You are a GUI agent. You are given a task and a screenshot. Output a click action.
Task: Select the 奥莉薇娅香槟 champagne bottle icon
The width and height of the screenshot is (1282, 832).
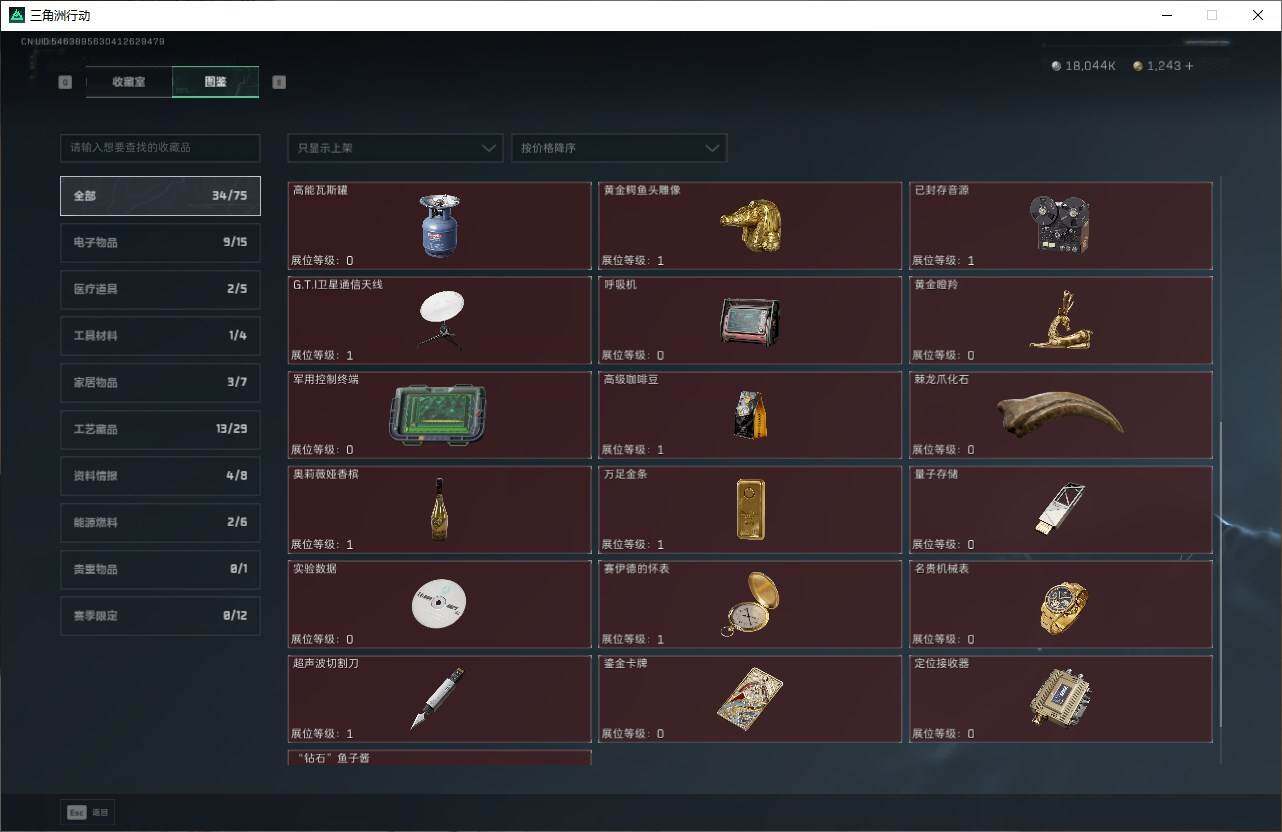(439, 509)
